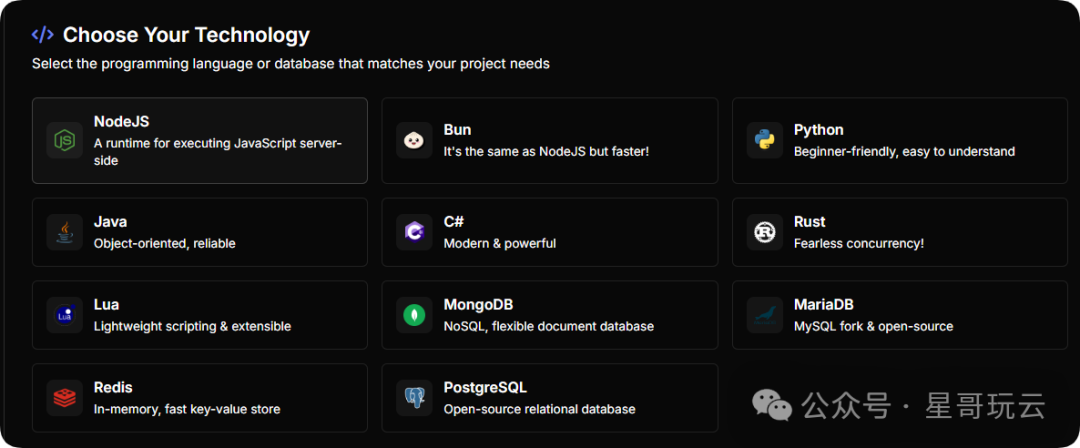Click the MariaDB seal logo icon
The width and height of the screenshot is (1080, 448).
click(x=764, y=315)
